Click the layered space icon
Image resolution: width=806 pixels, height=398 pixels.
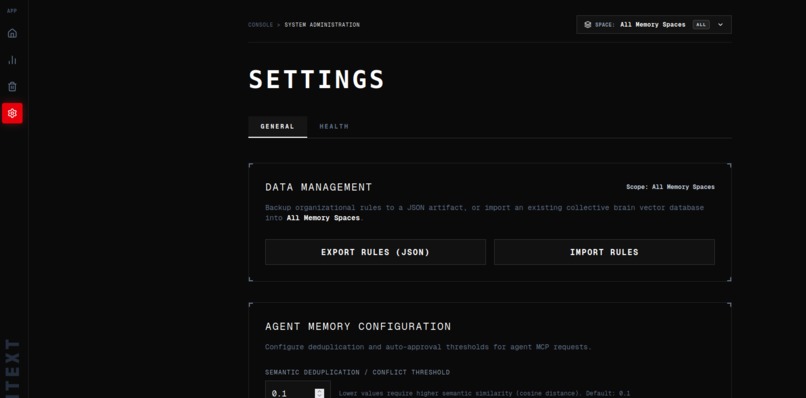tap(588, 24)
